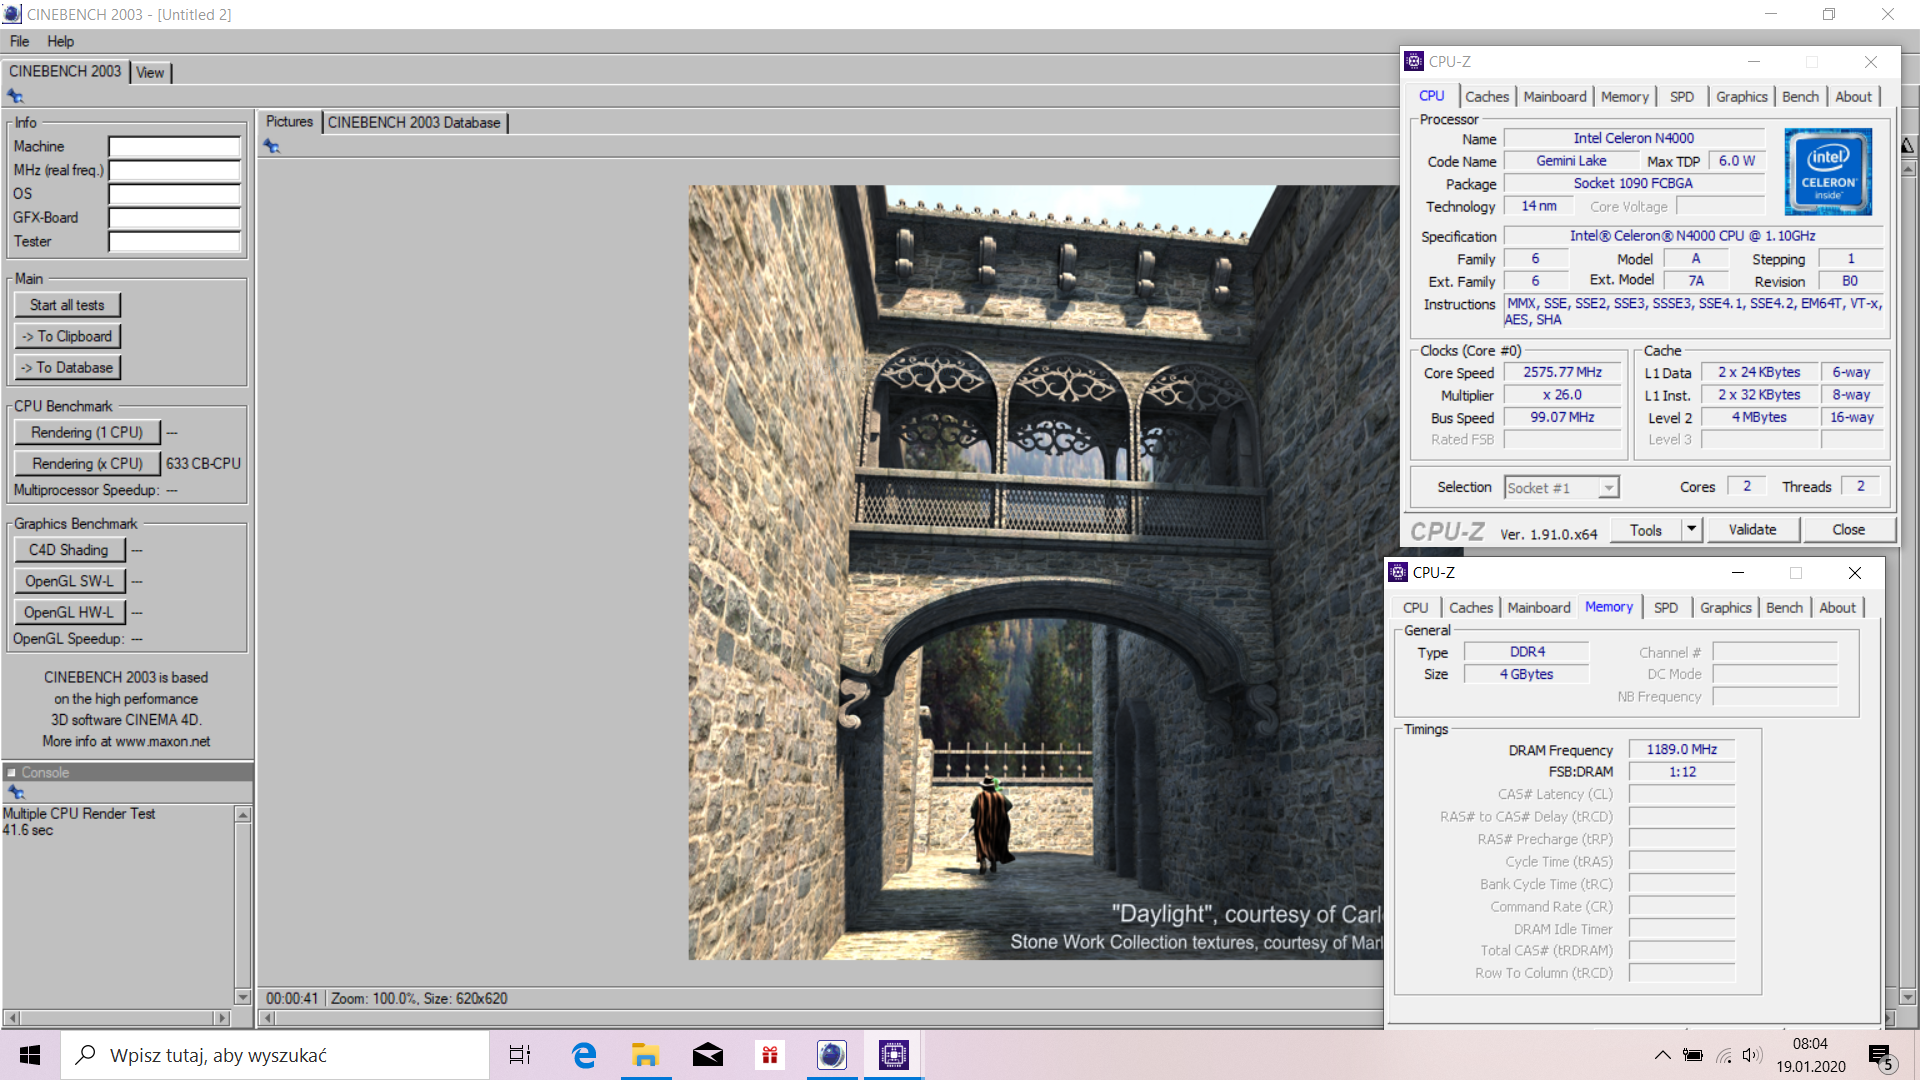Image resolution: width=1920 pixels, height=1080 pixels.
Task: Run Rendering (1 CPU) benchmark
Action: pyautogui.click(x=87, y=432)
